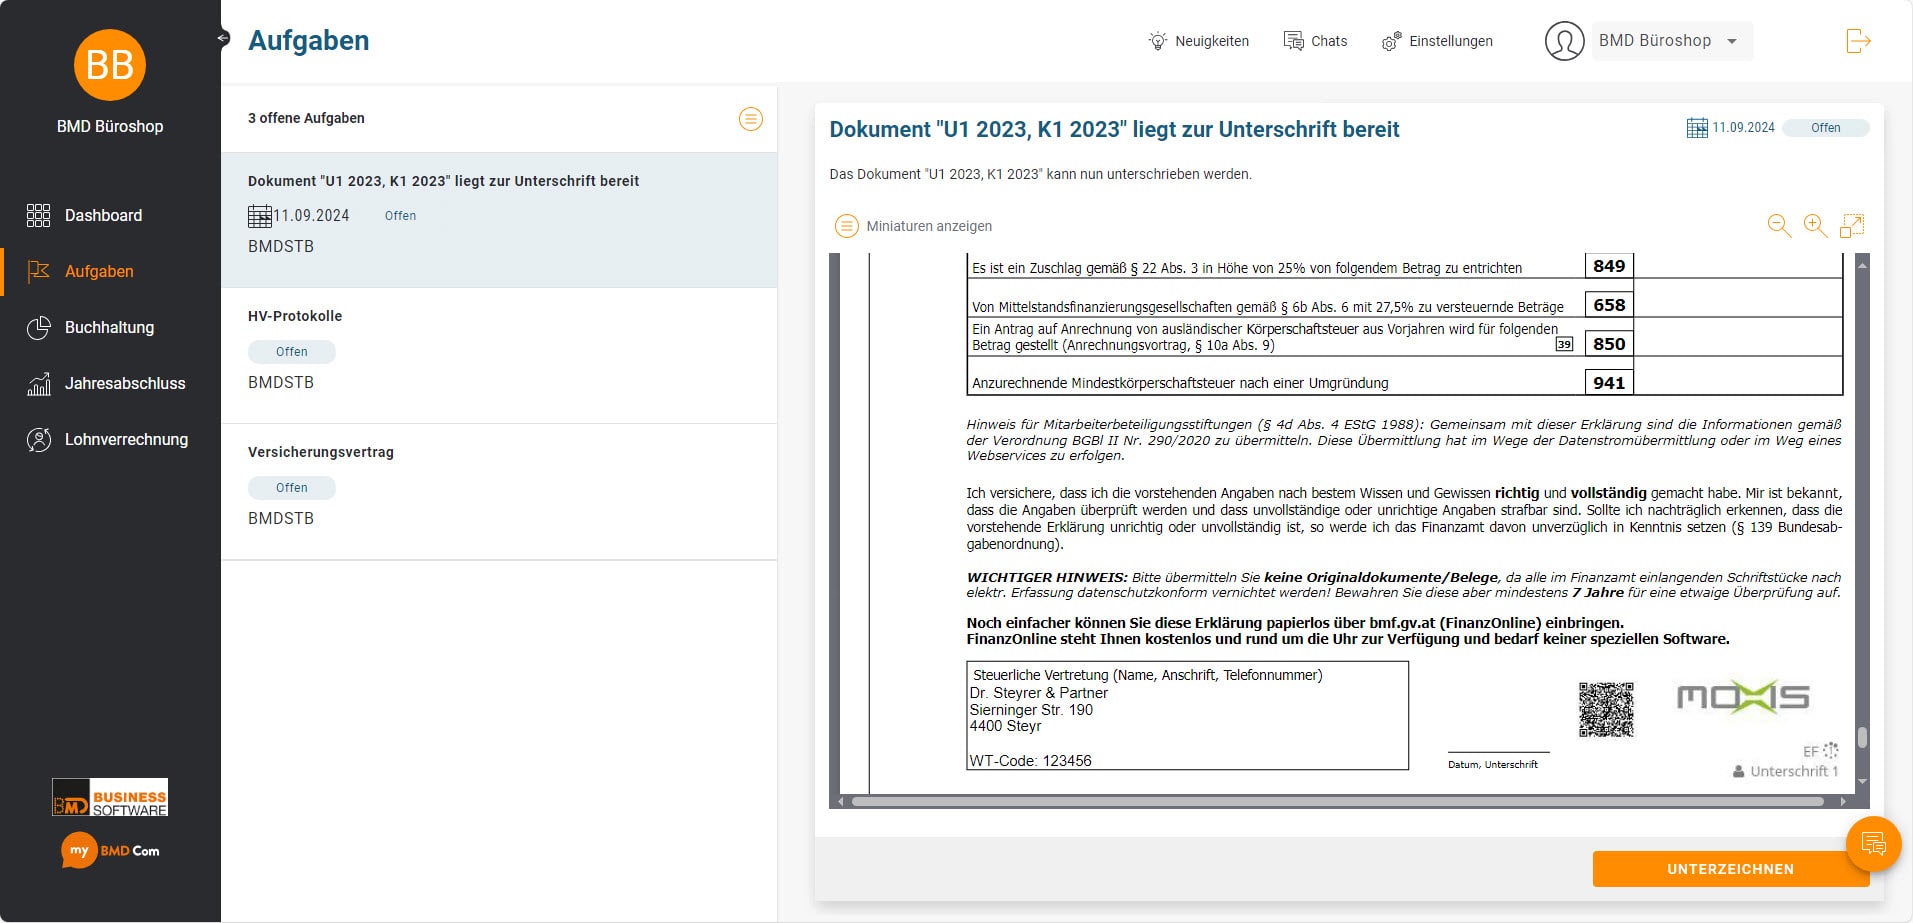The height and width of the screenshot is (923, 1913).
Task: Zoom in on the document
Action: click(x=1815, y=226)
